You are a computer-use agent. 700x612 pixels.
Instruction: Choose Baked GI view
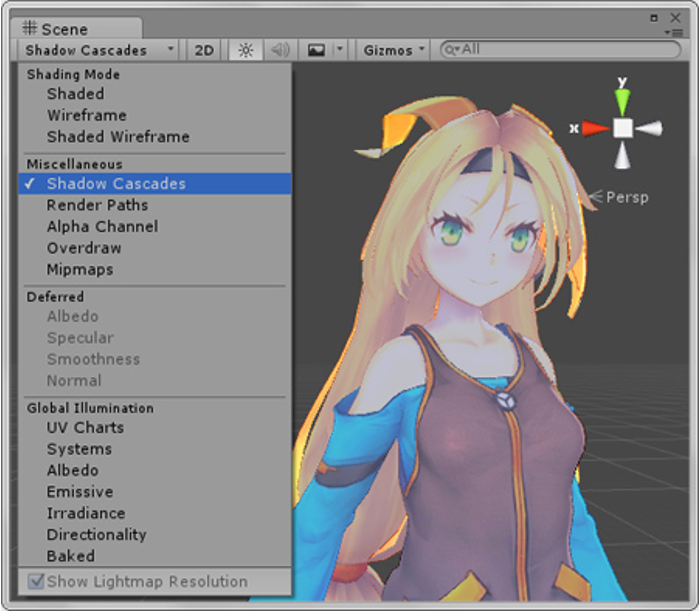coord(154,556)
